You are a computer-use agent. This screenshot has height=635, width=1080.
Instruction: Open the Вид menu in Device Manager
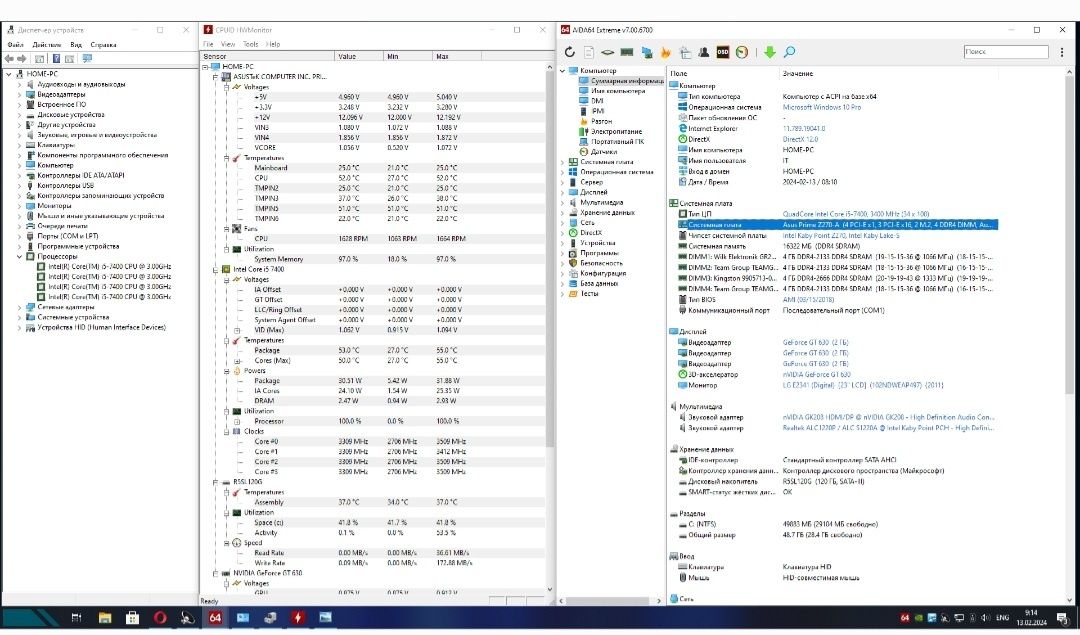tap(76, 45)
